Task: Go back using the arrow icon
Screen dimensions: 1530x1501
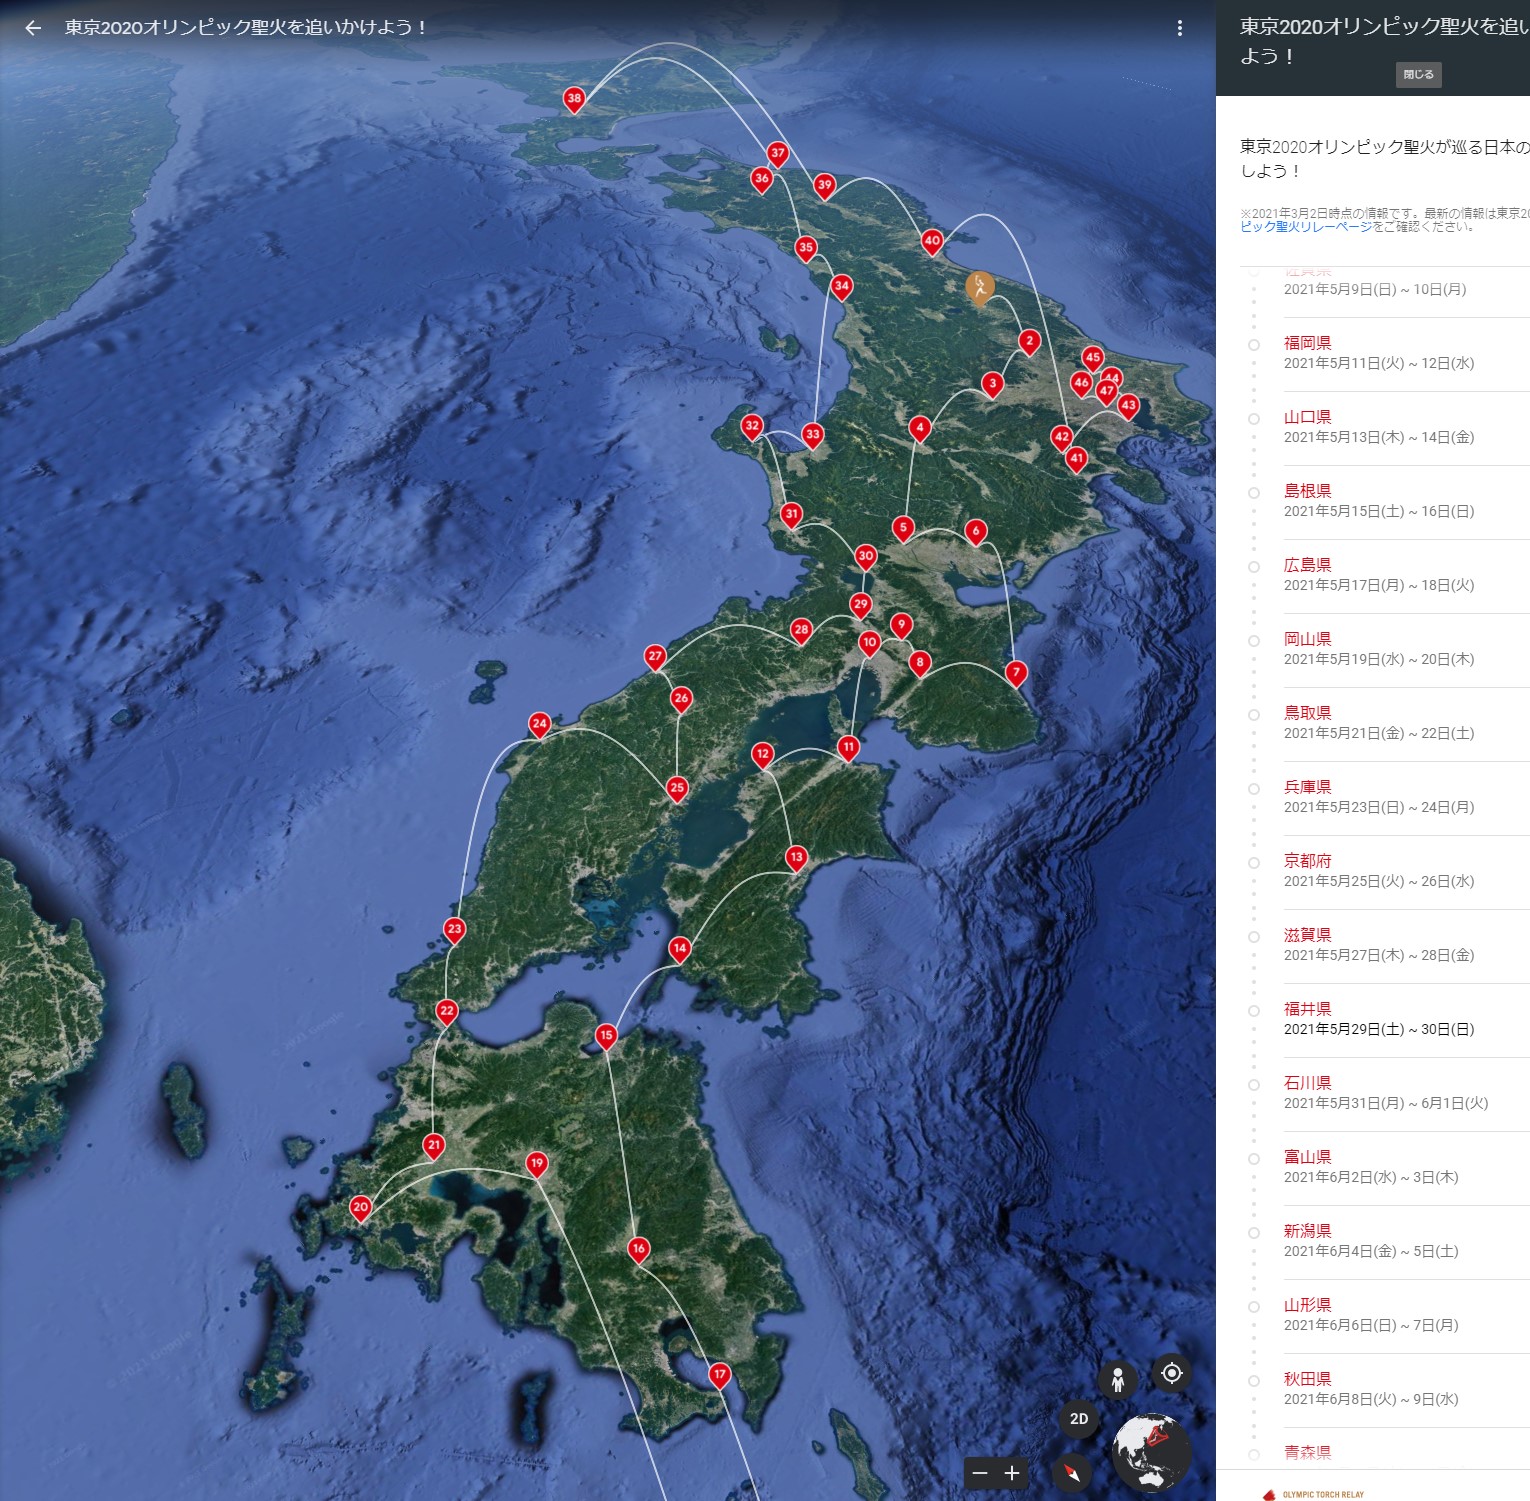Action: pos(33,28)
